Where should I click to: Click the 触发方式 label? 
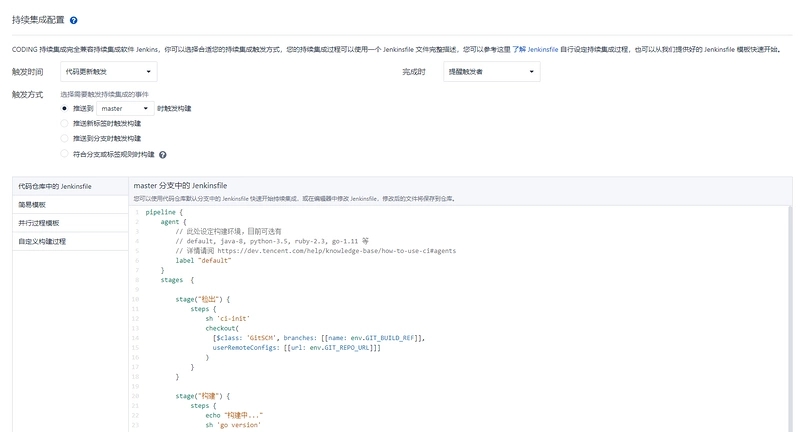[x=28, y=94]
